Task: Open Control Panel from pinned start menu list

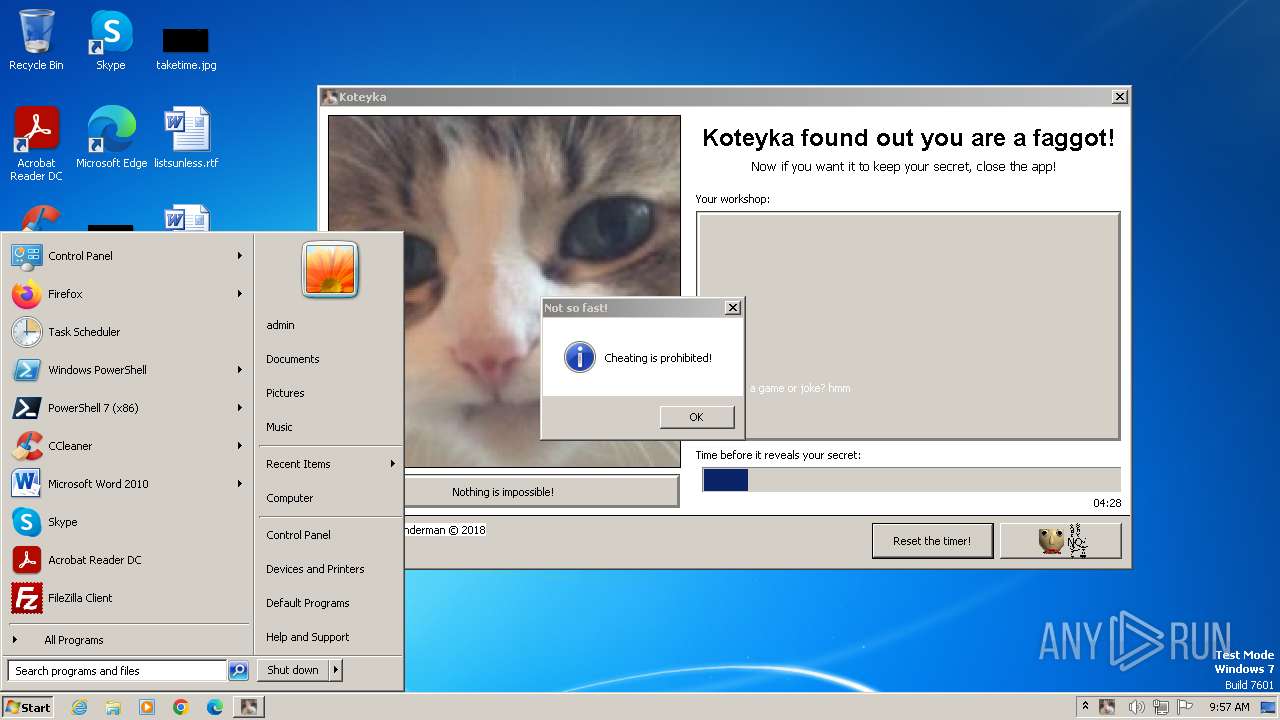Action: point(127,256)
